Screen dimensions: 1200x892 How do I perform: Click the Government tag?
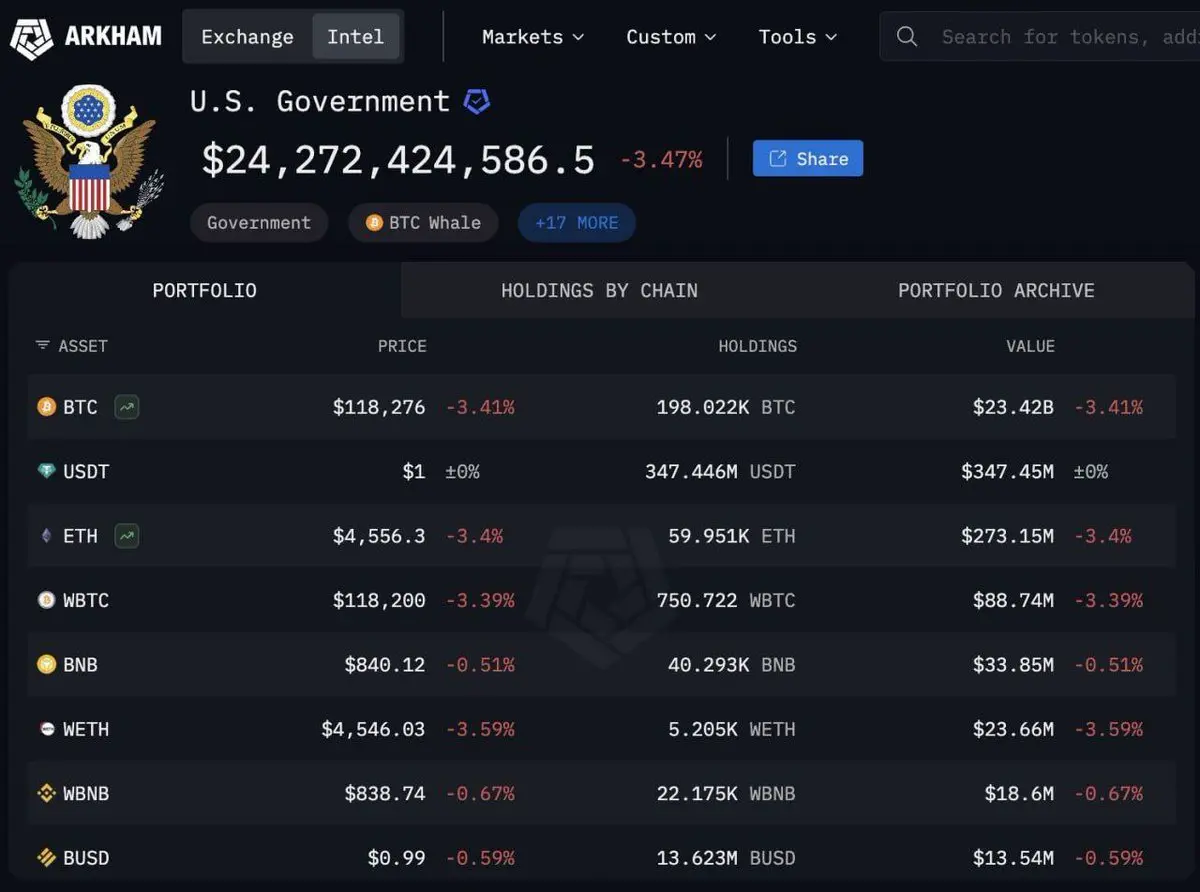click(x=259, y=223)
